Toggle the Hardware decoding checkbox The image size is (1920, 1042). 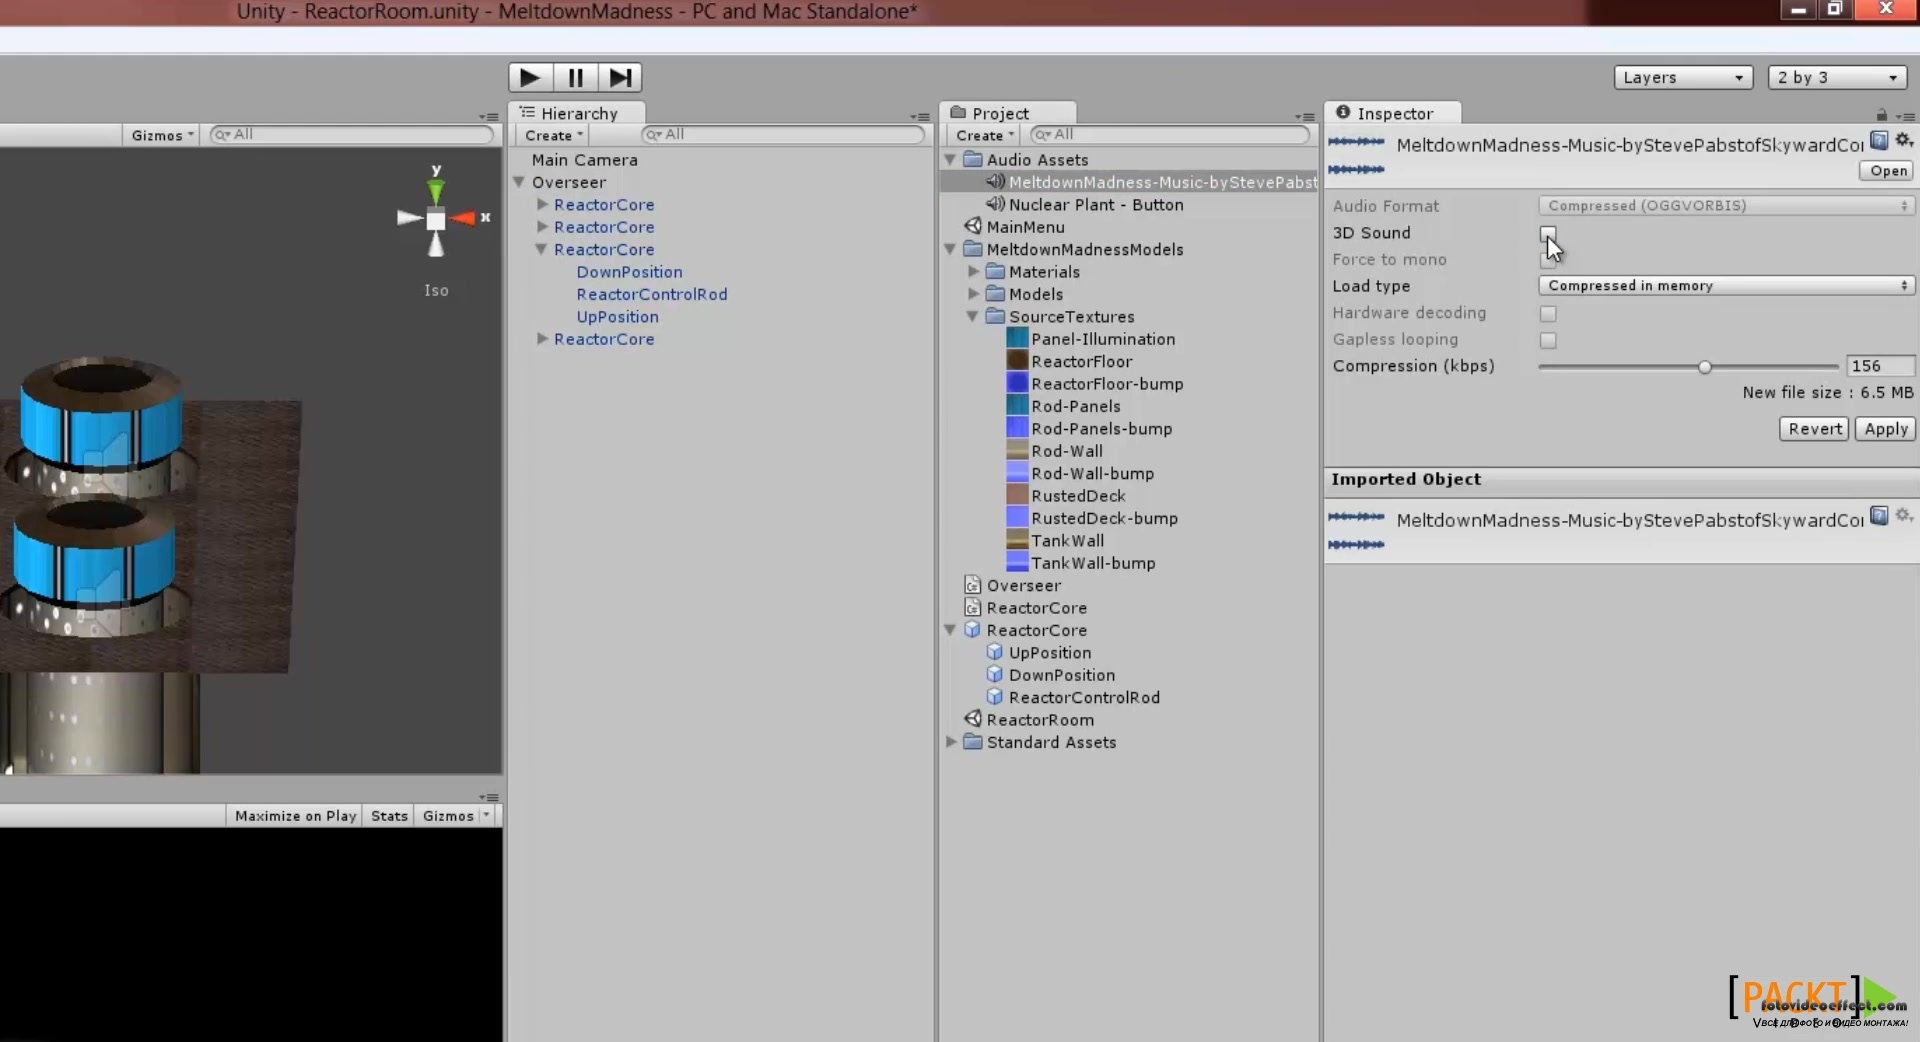tap(1548, 314)
